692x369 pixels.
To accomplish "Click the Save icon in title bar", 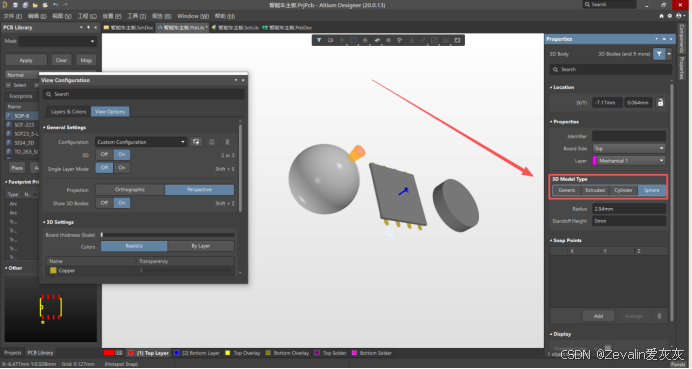I will [15, 5].
